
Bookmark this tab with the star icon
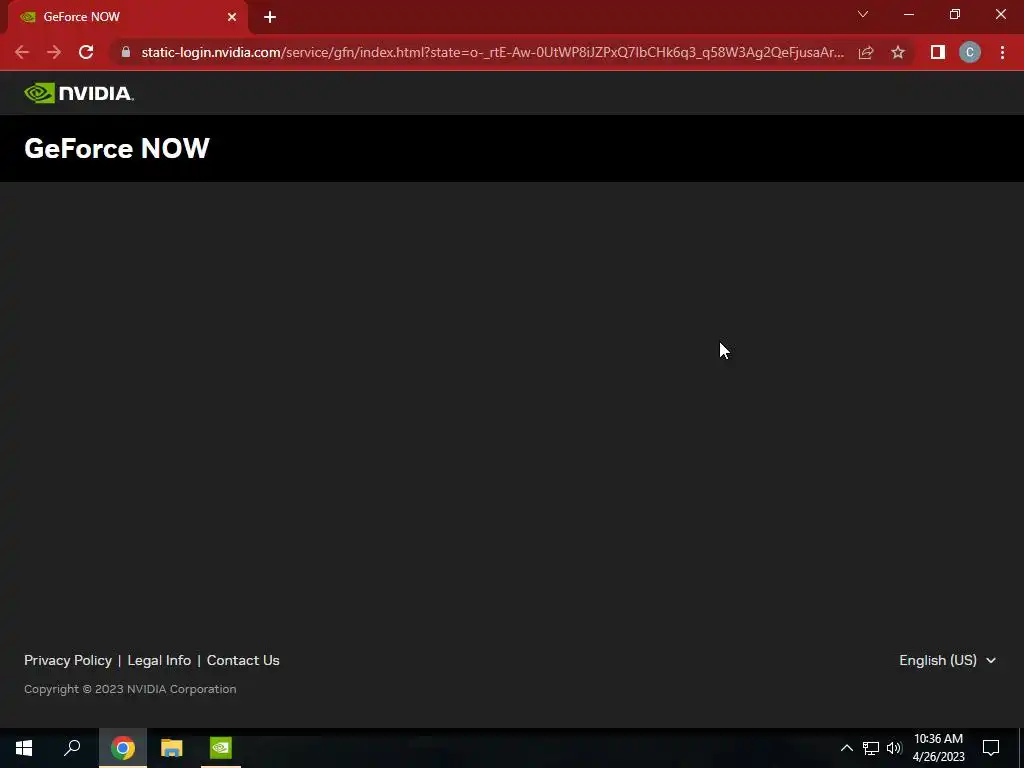898,52
